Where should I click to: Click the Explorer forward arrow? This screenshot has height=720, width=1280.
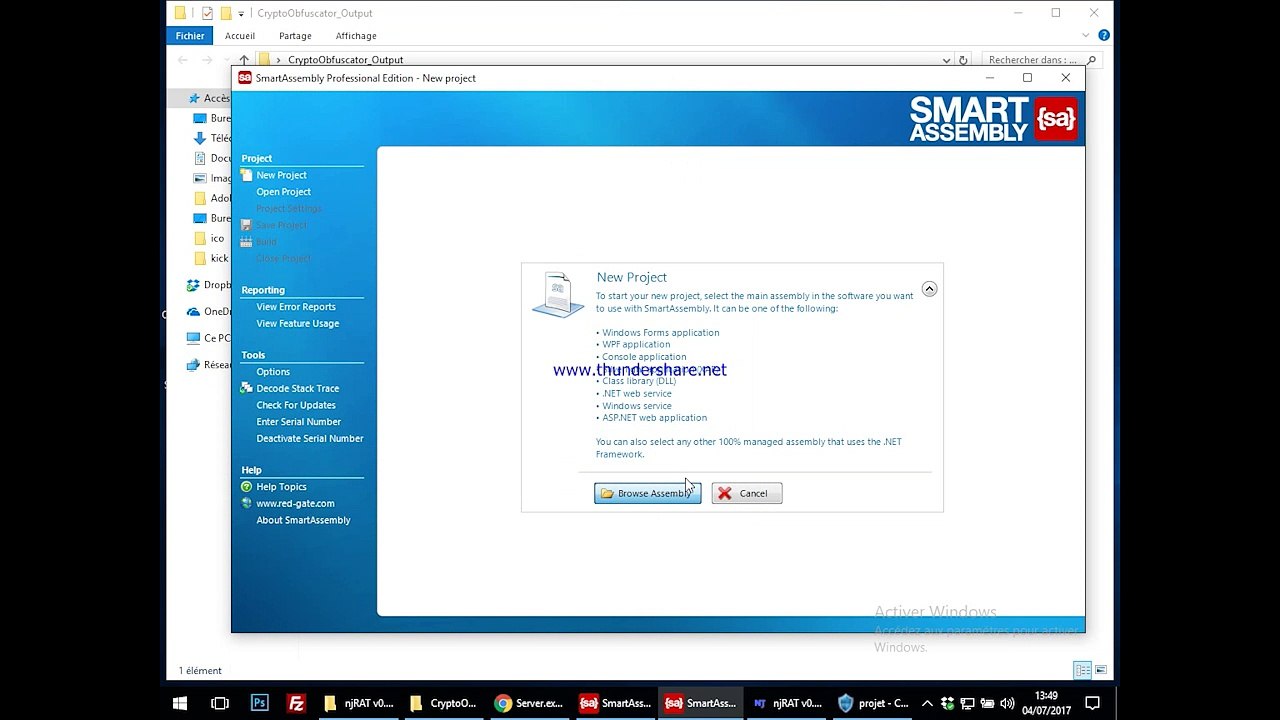tap(207, 60)
